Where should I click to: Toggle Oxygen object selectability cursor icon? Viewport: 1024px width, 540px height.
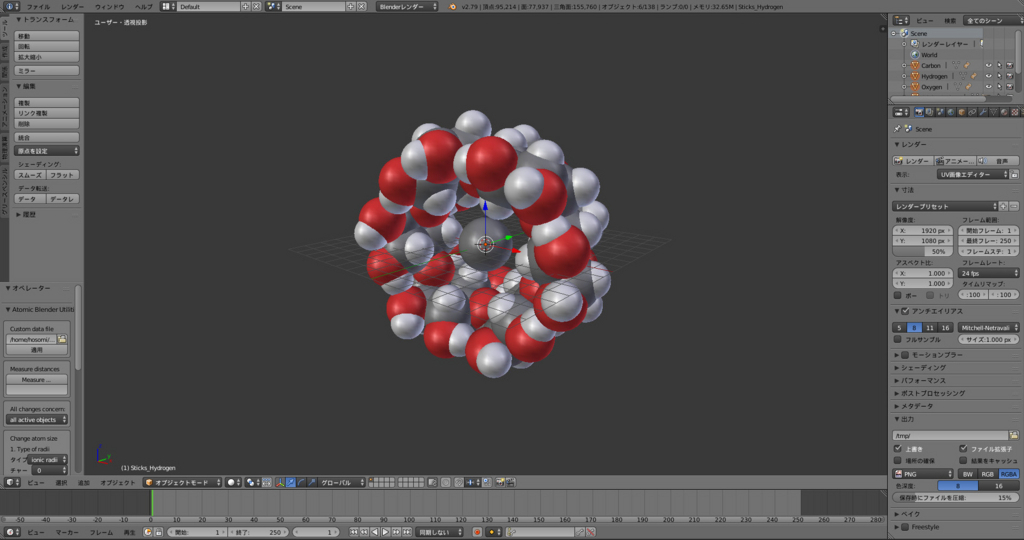tap(999, 87)
